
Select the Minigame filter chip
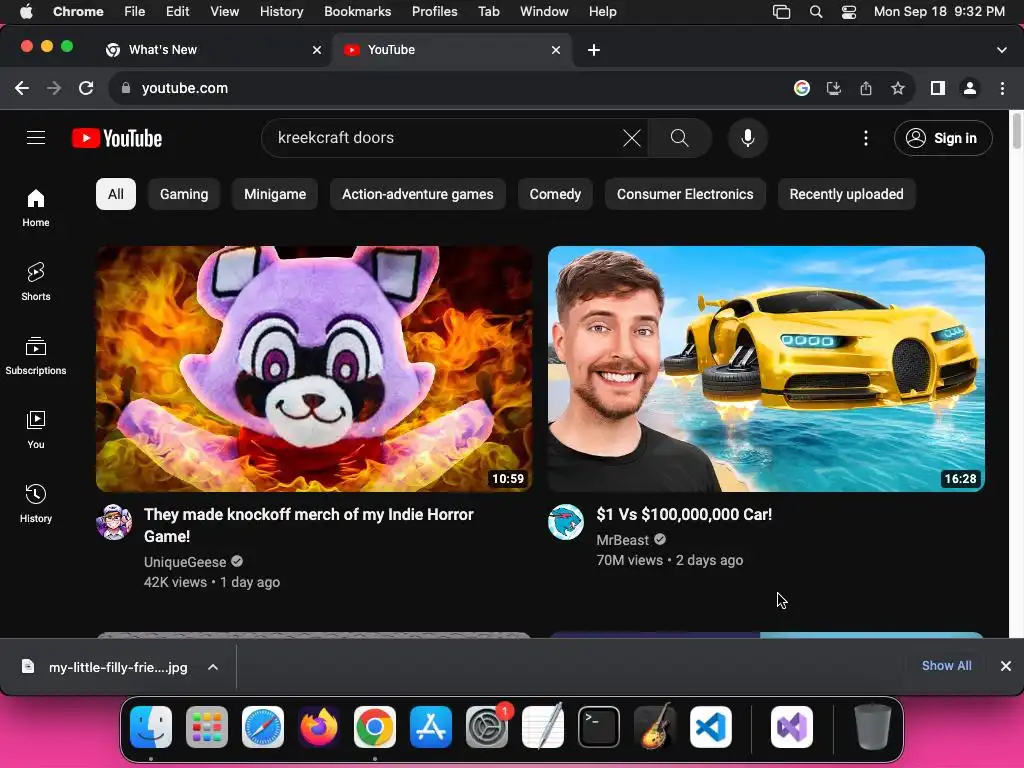275,194
